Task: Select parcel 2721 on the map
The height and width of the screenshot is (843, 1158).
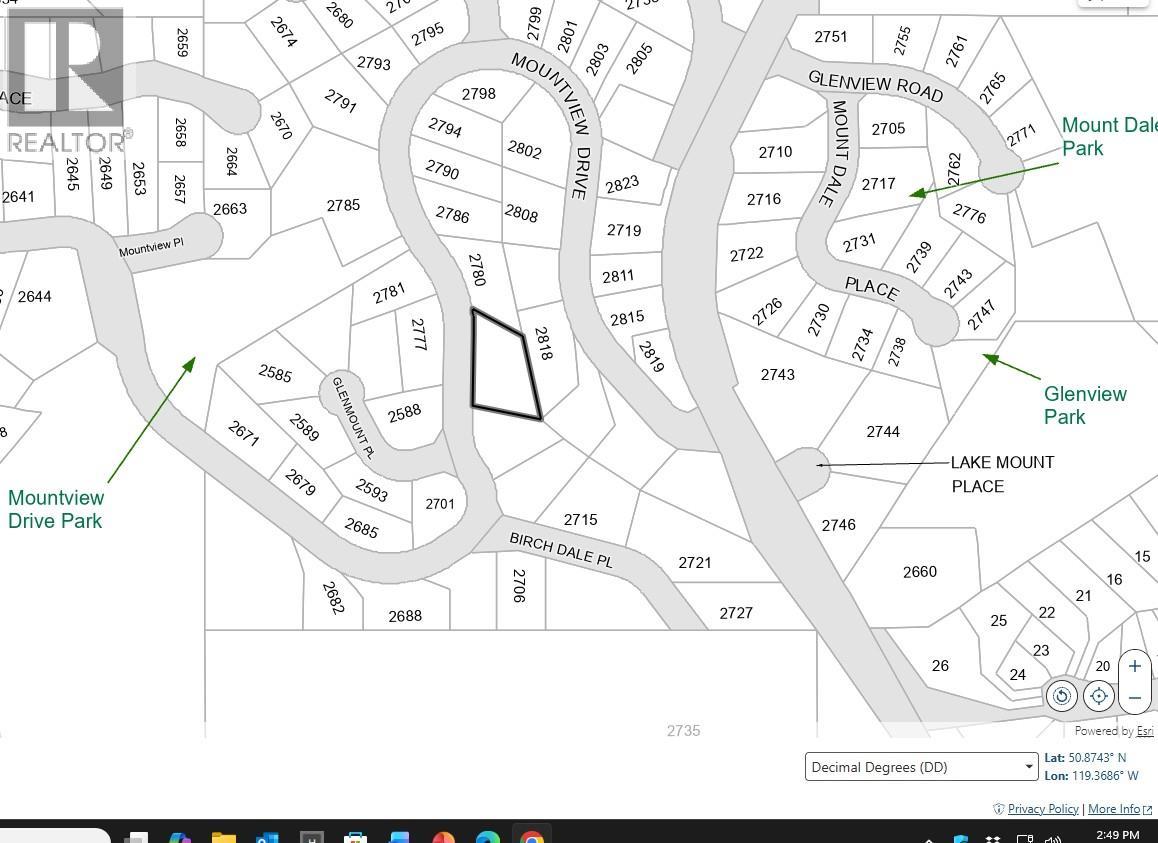Action: 695,563
